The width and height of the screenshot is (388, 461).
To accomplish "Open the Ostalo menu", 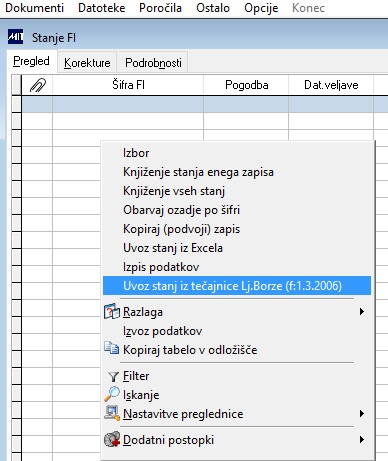I will [x=213, y=8].
